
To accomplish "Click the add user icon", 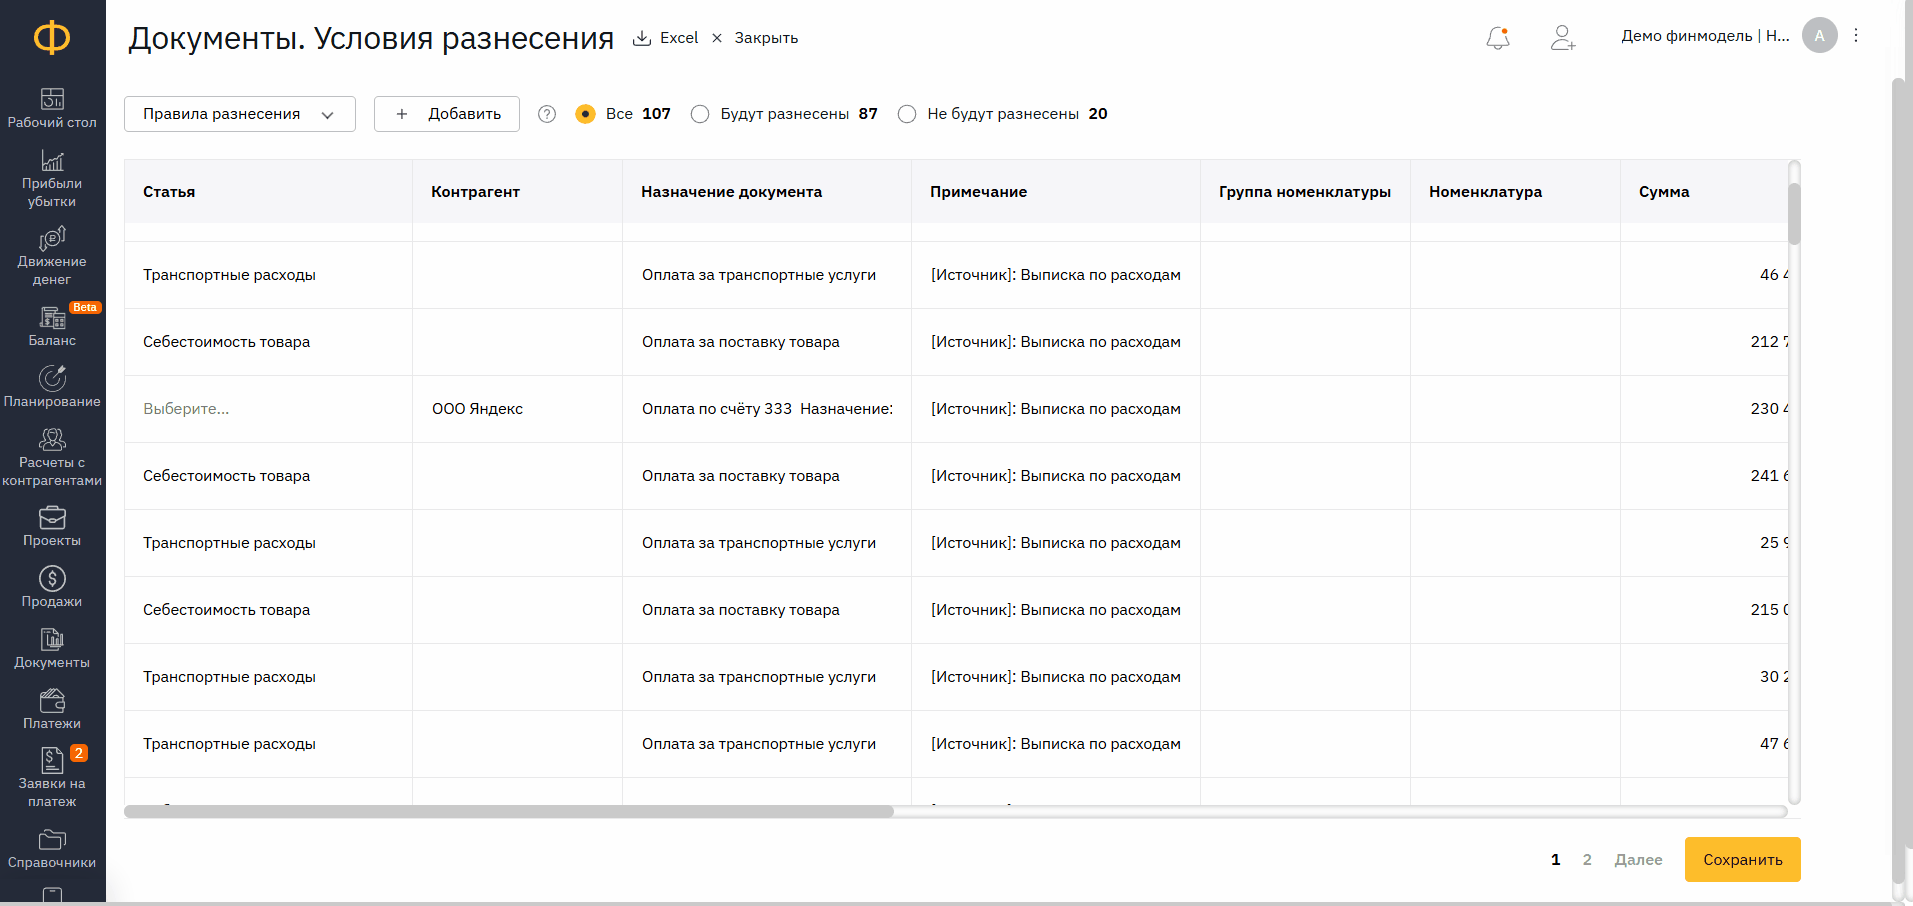I will tap(1562, 38).
